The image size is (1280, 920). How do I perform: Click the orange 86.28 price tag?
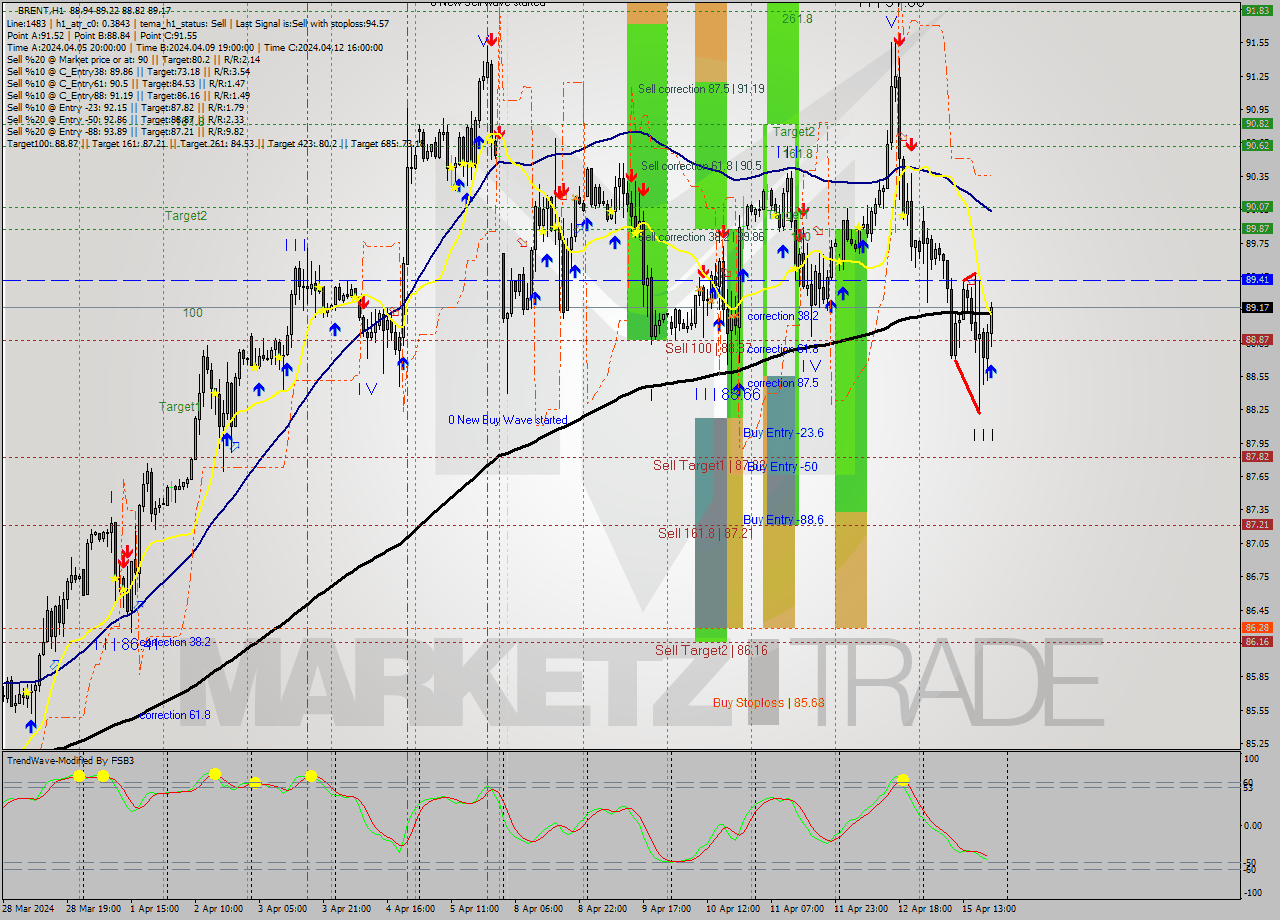1256,628
